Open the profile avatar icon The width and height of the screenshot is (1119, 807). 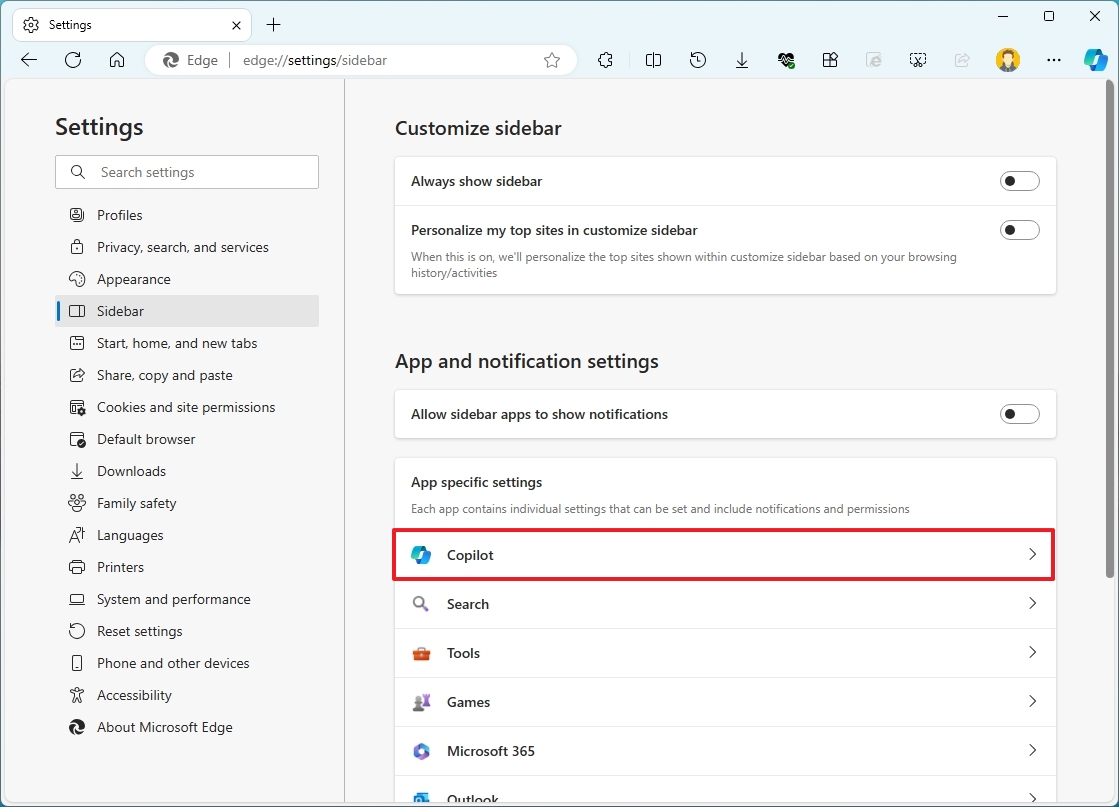pos(1007,60)
